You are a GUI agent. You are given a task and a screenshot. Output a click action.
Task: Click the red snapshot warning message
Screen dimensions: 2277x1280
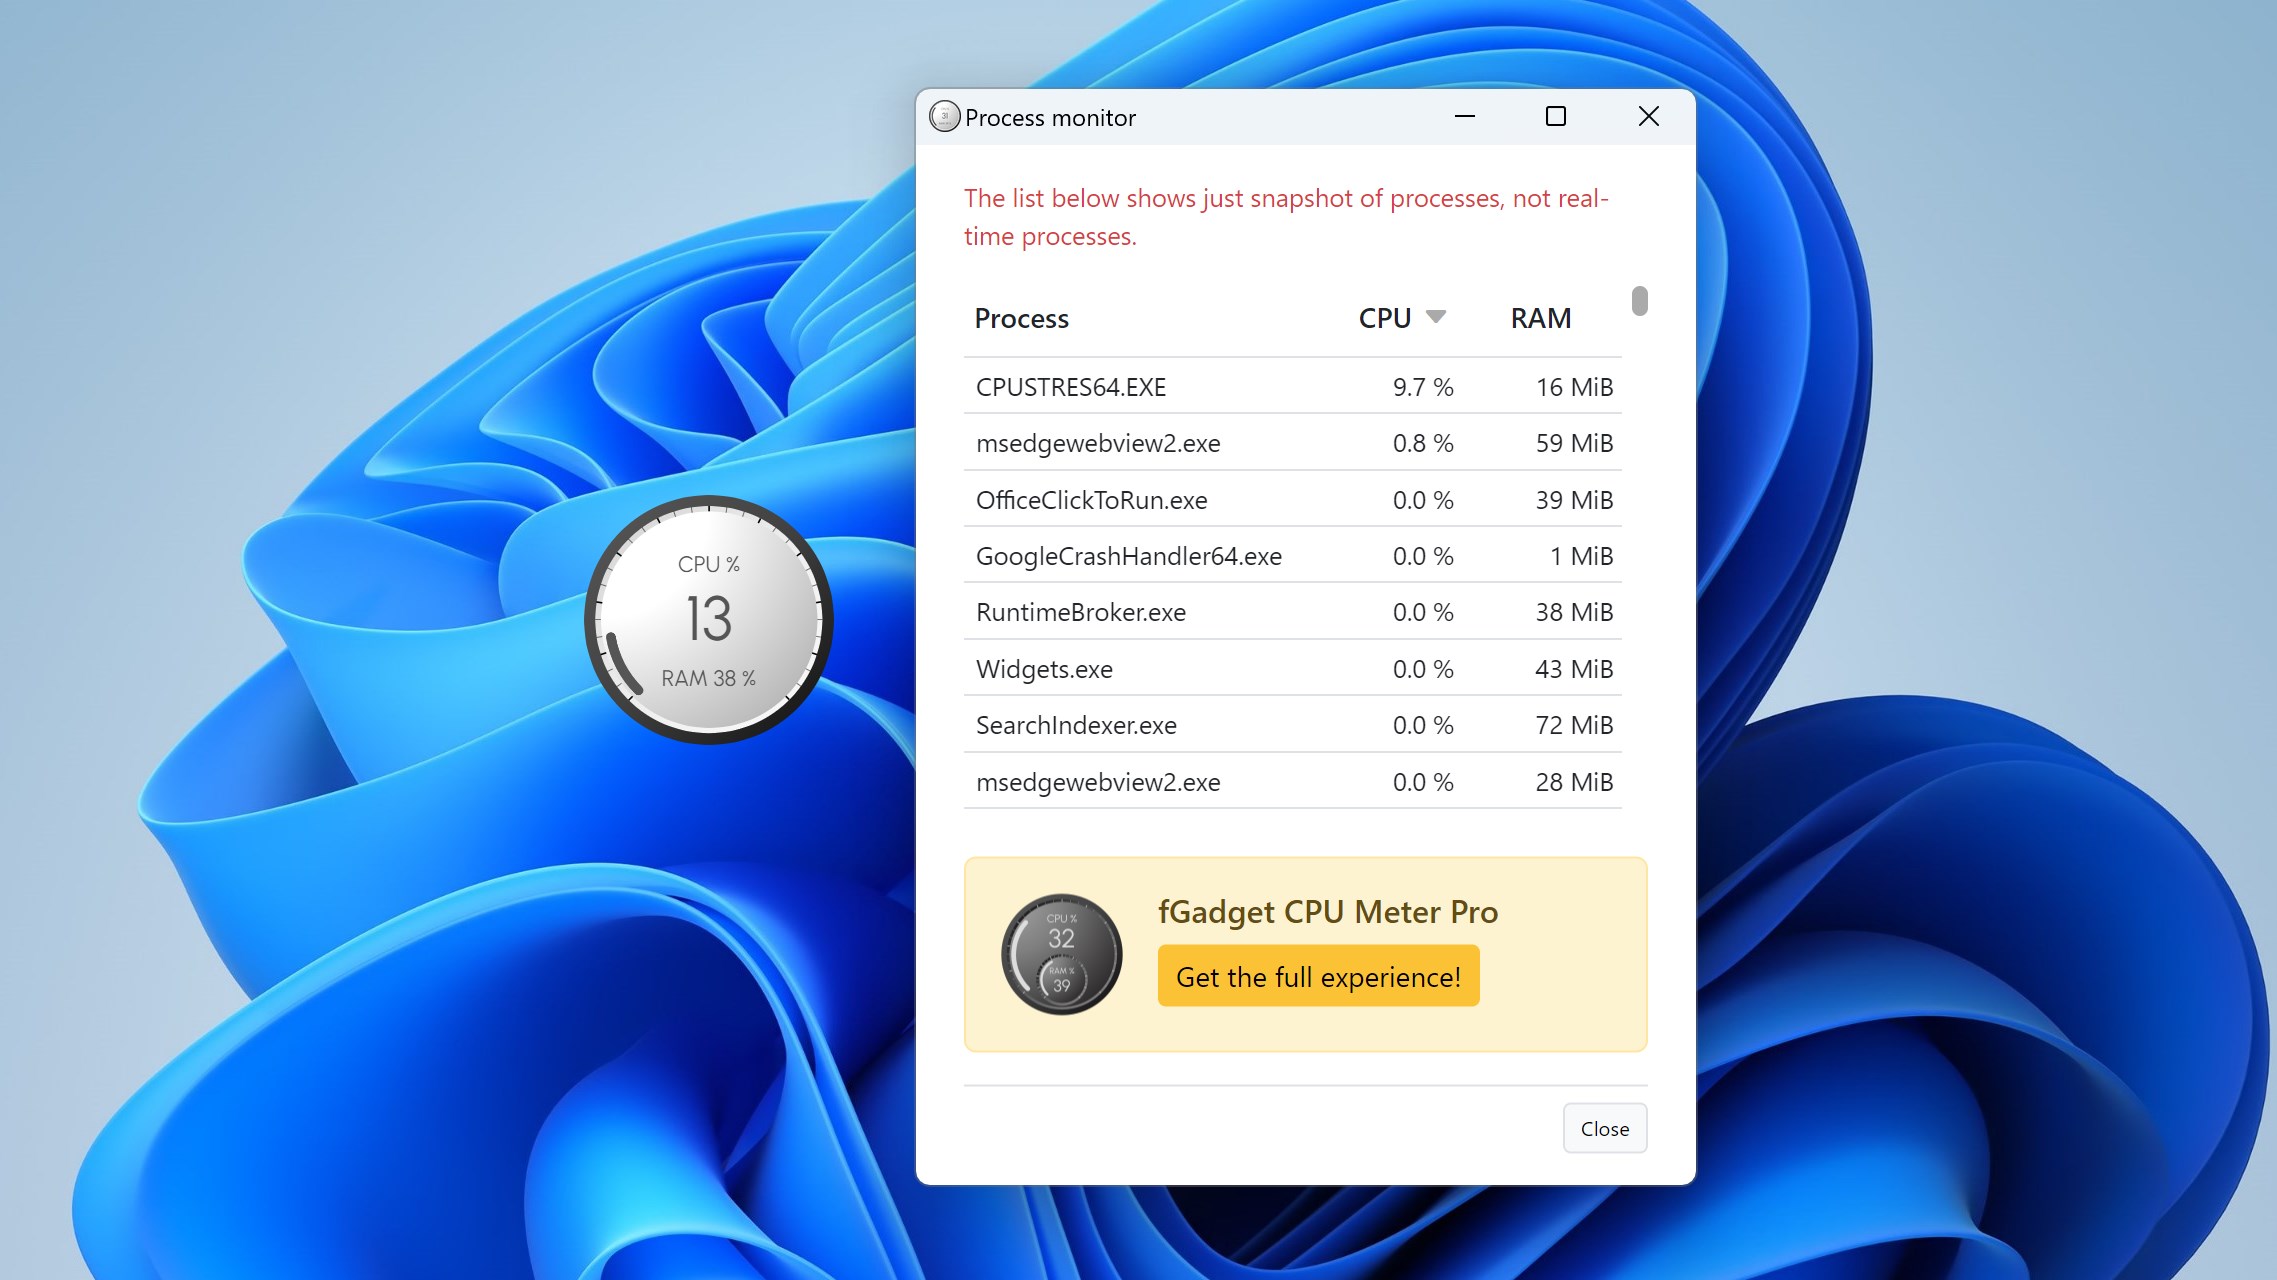point(1284,217)
